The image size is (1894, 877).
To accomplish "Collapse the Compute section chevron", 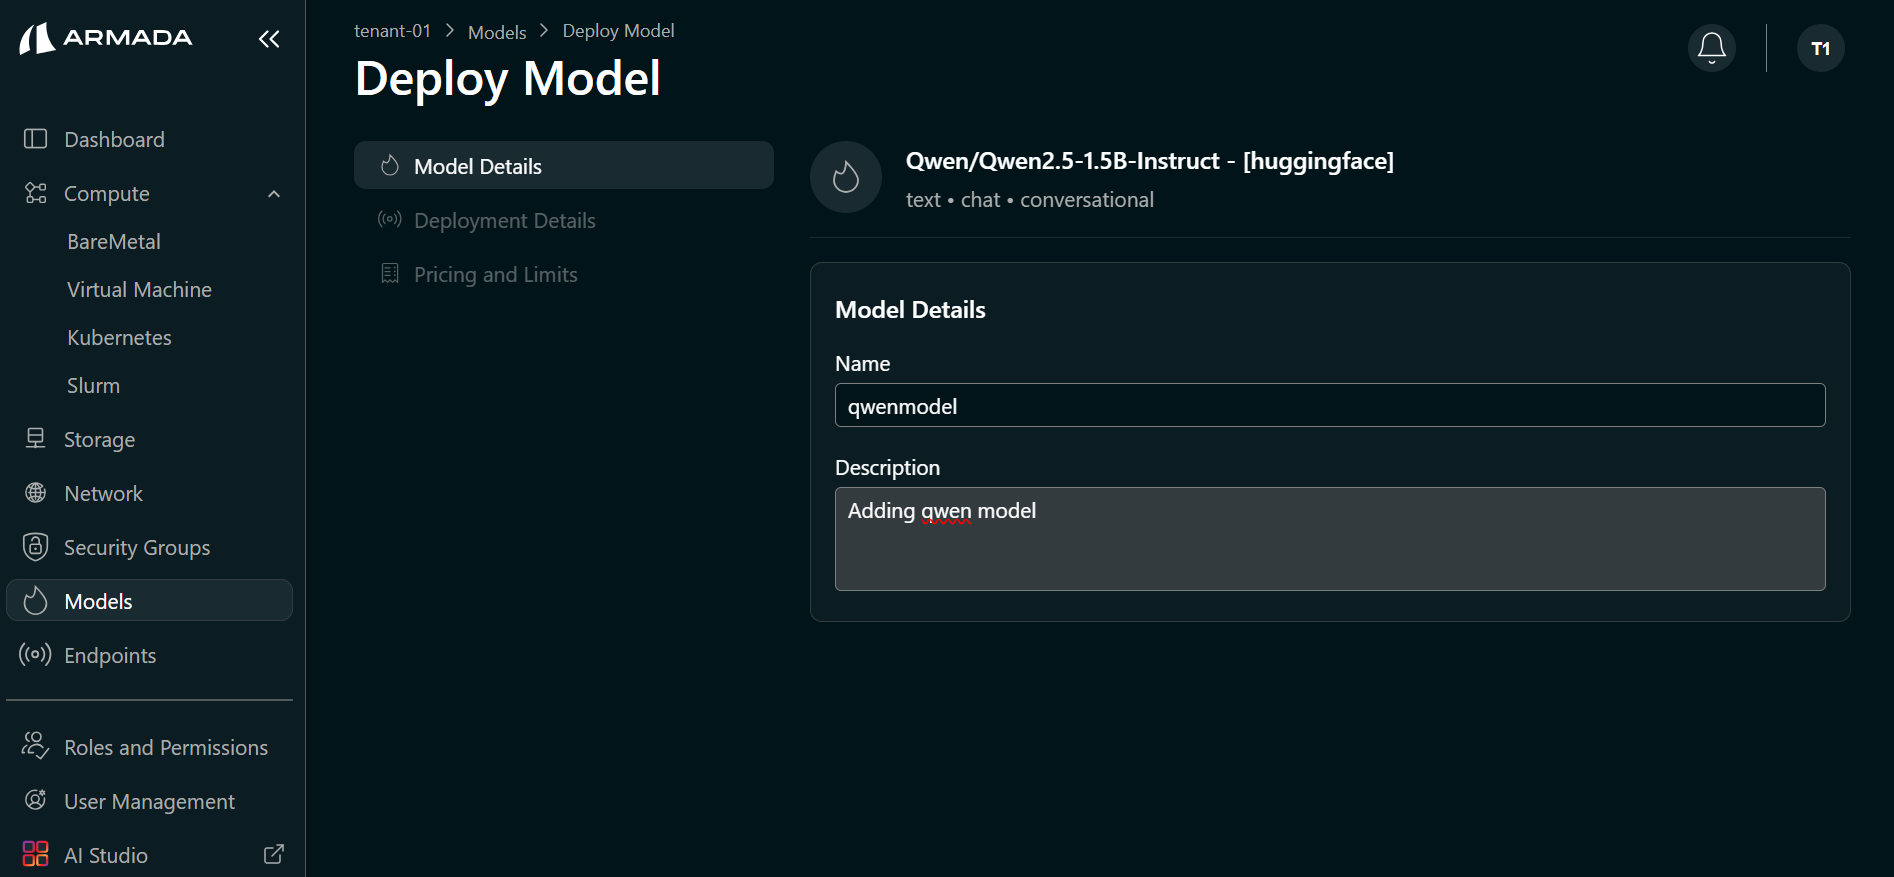I will tap(274, 194).
